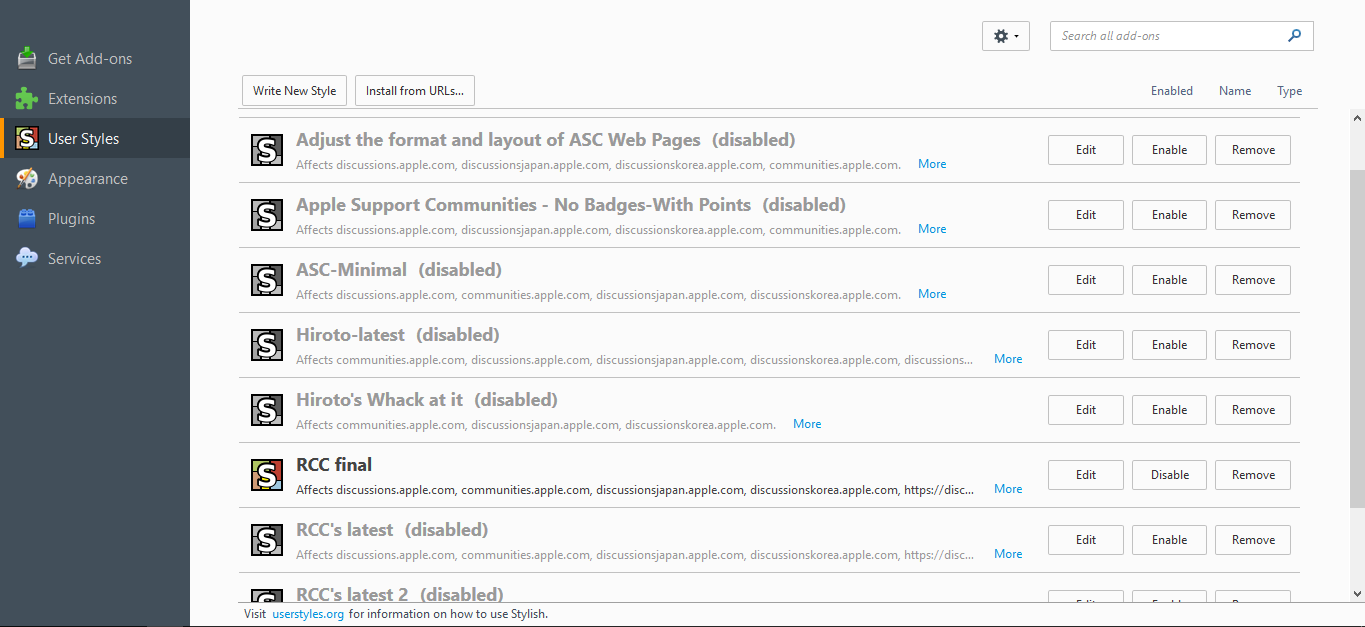Click the Hiroto-latest style icon
The height and width of the screenshot is (627, 1365).
(266, 345)
